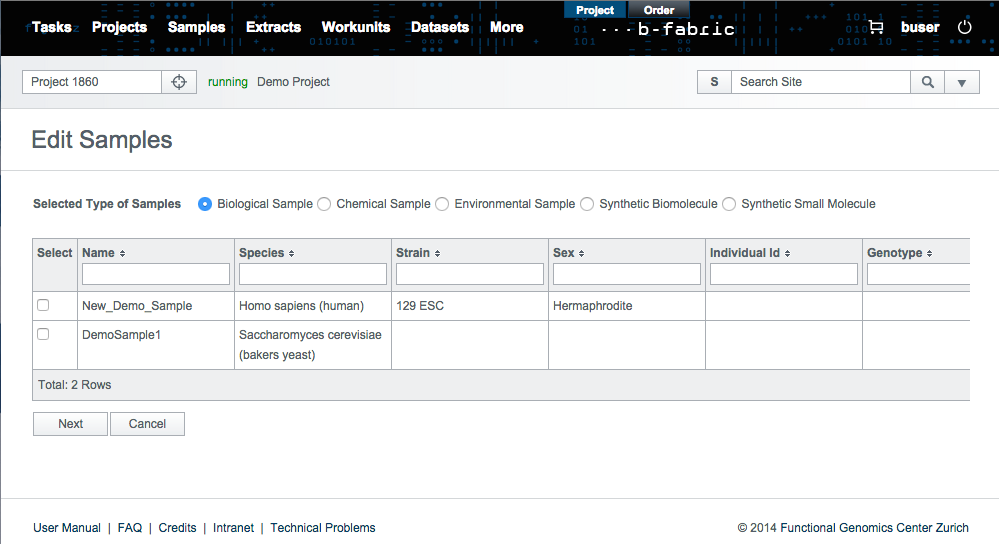Switch to the Order tab
999x544 pixels.
[659, 10]
